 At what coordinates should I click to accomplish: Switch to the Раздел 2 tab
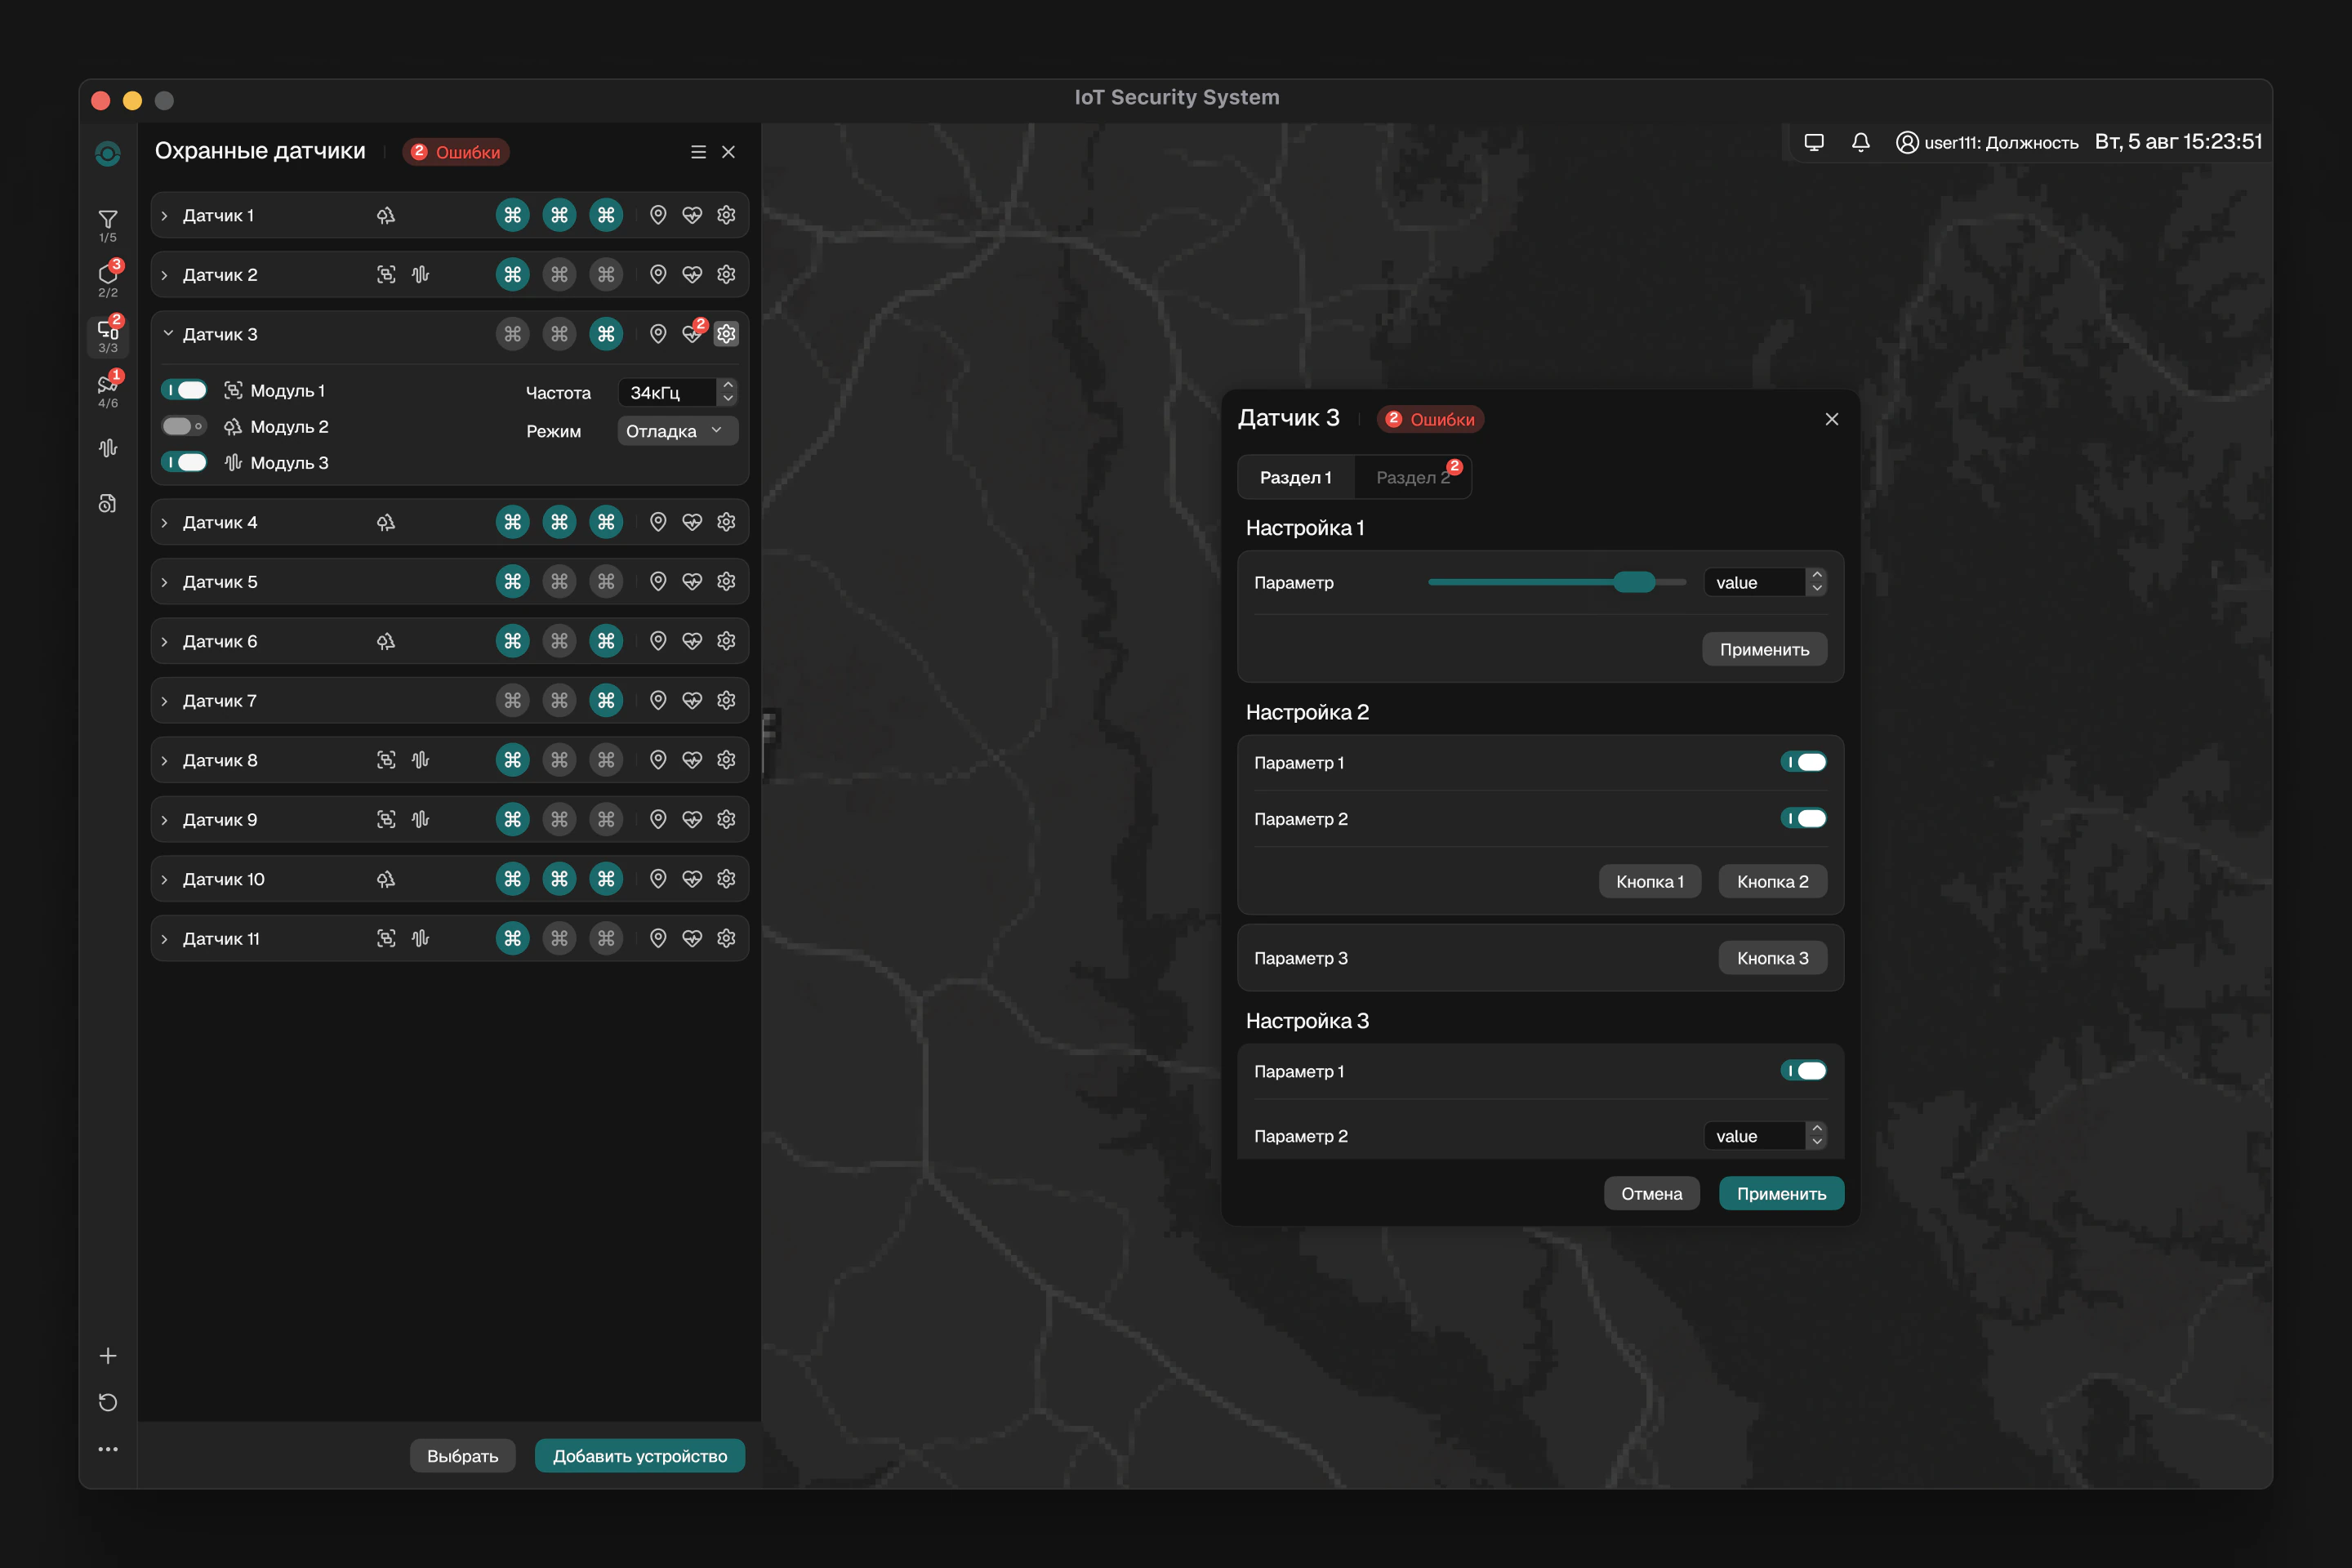pyautogui.click(x=1412, y=477)
